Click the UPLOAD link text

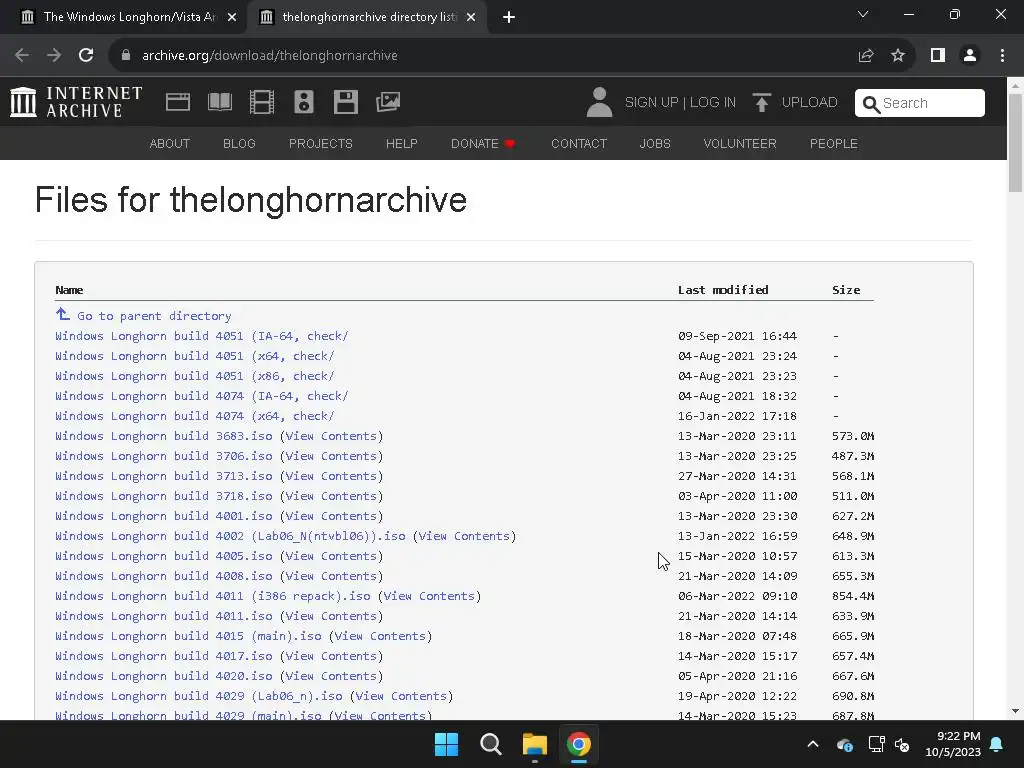coord(809,103)
